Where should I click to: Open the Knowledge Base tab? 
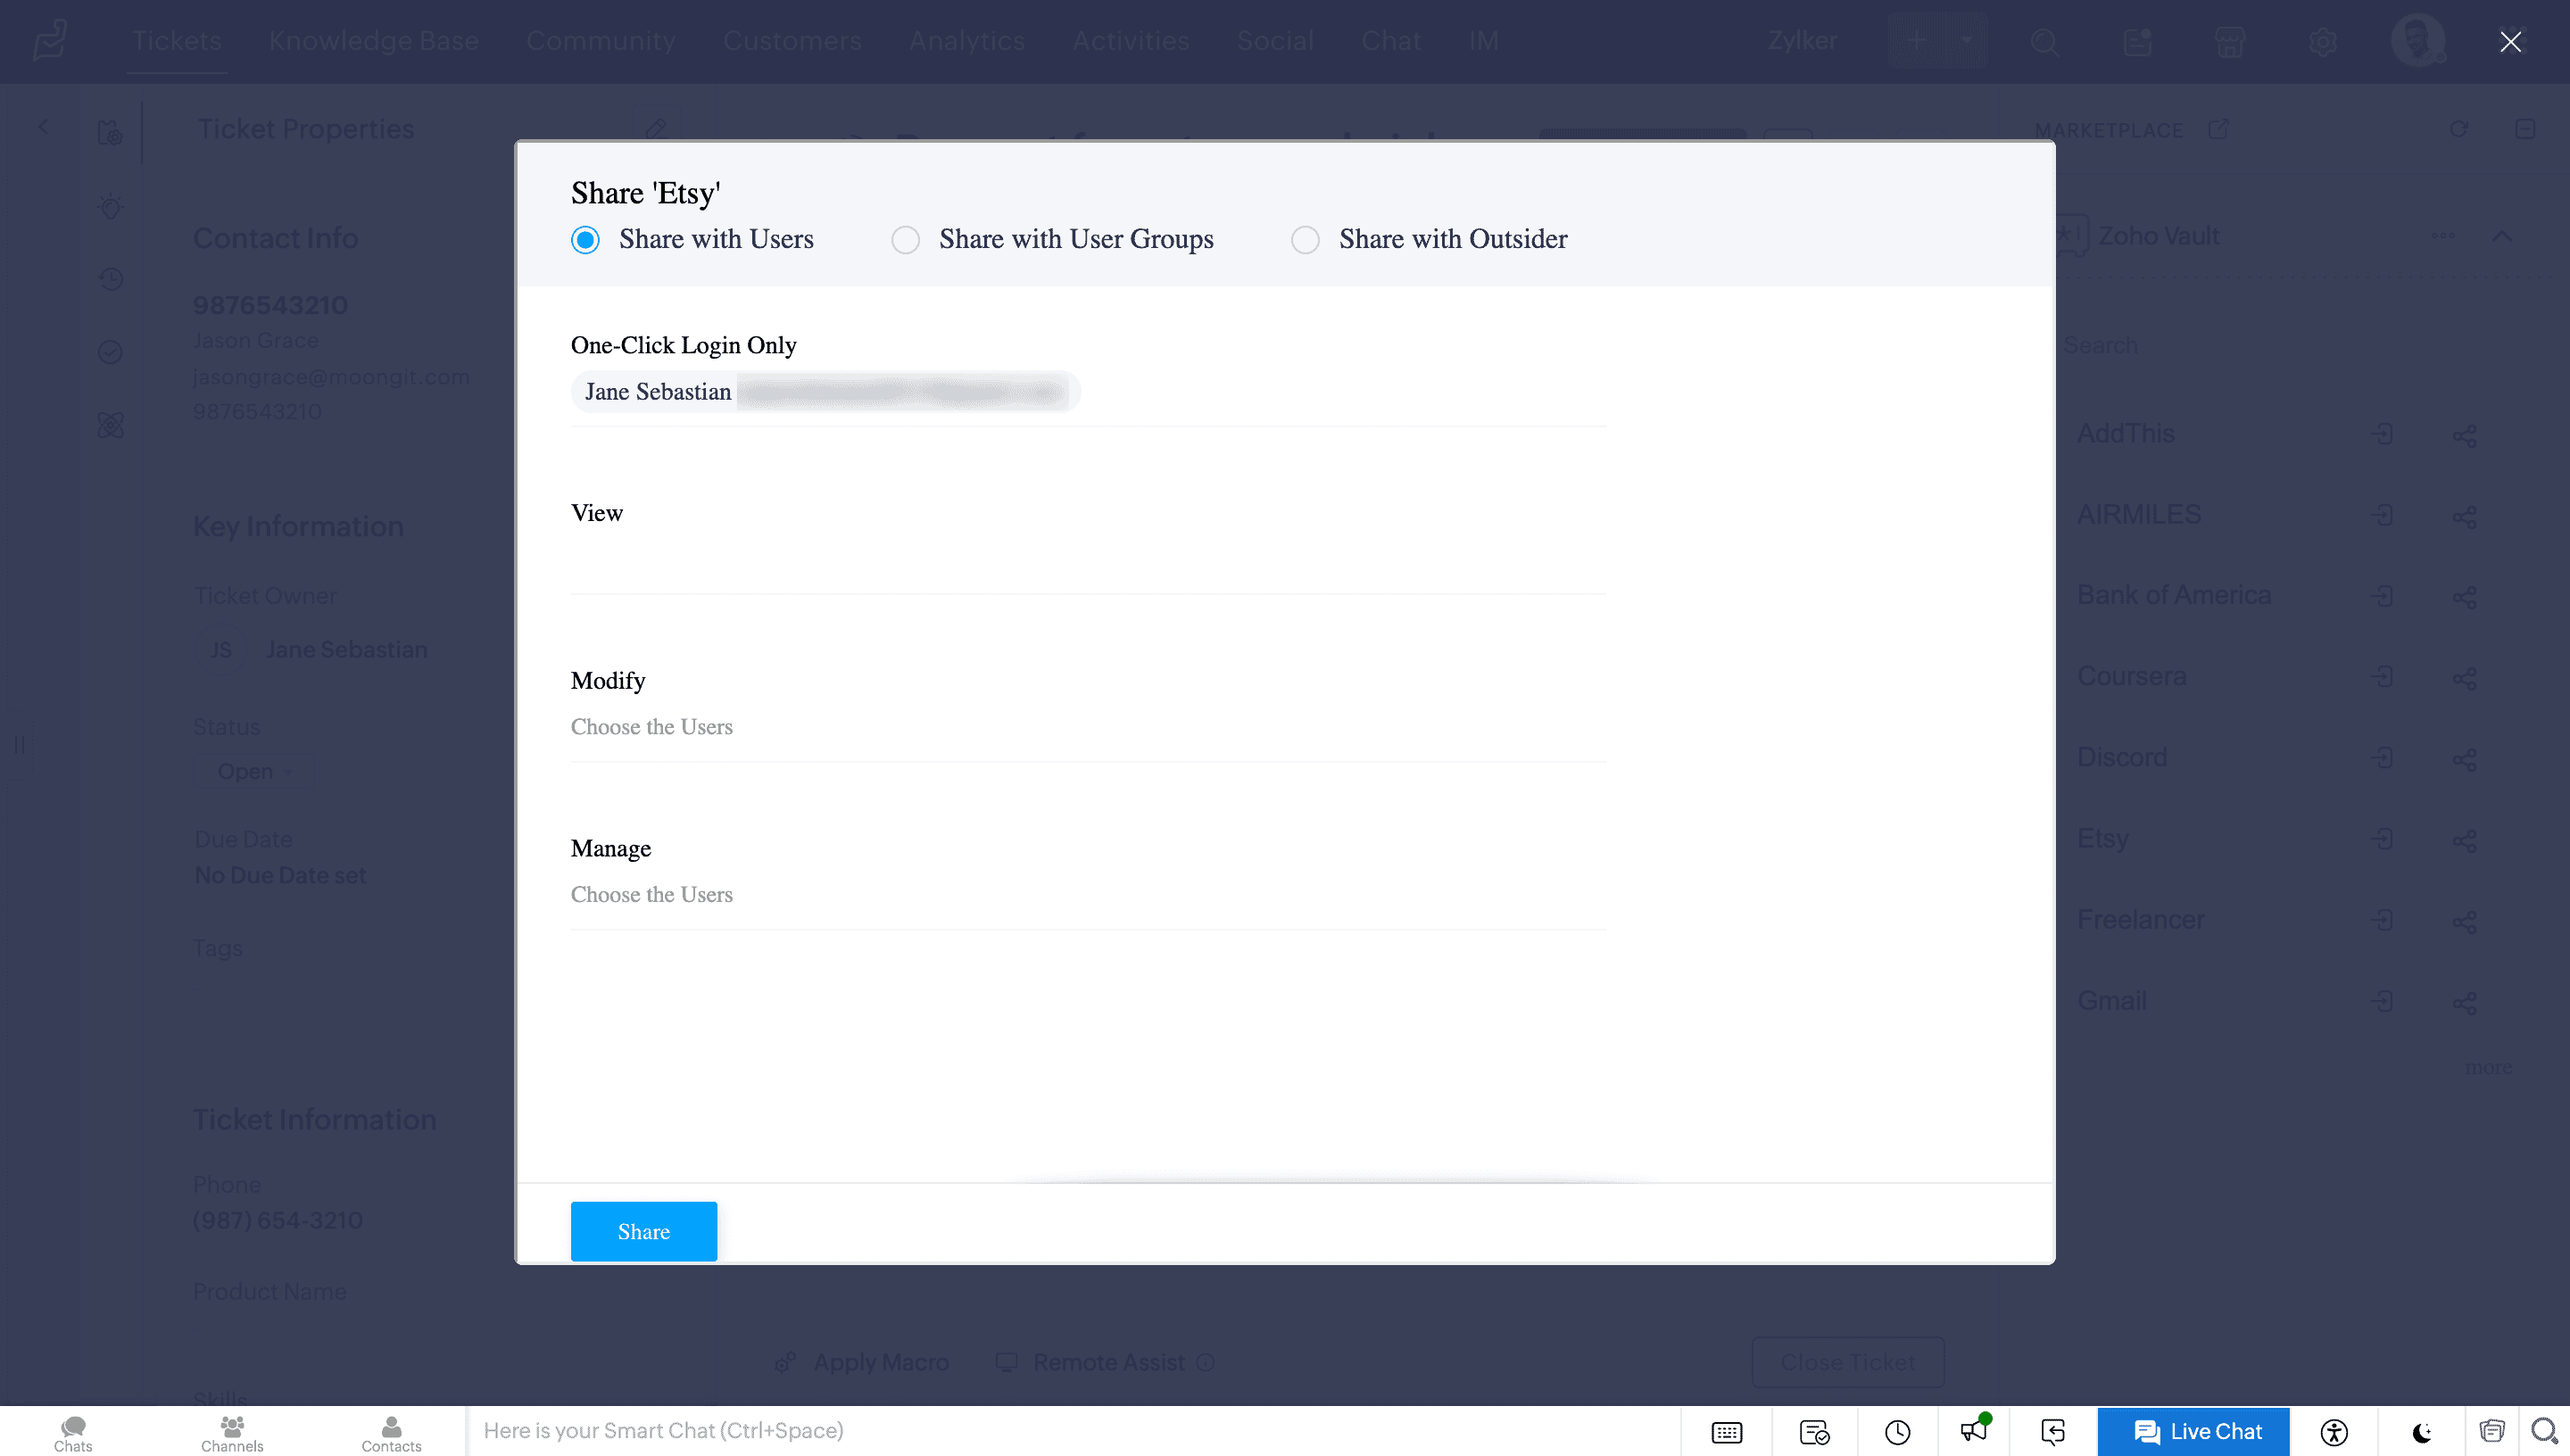(373, 41)
